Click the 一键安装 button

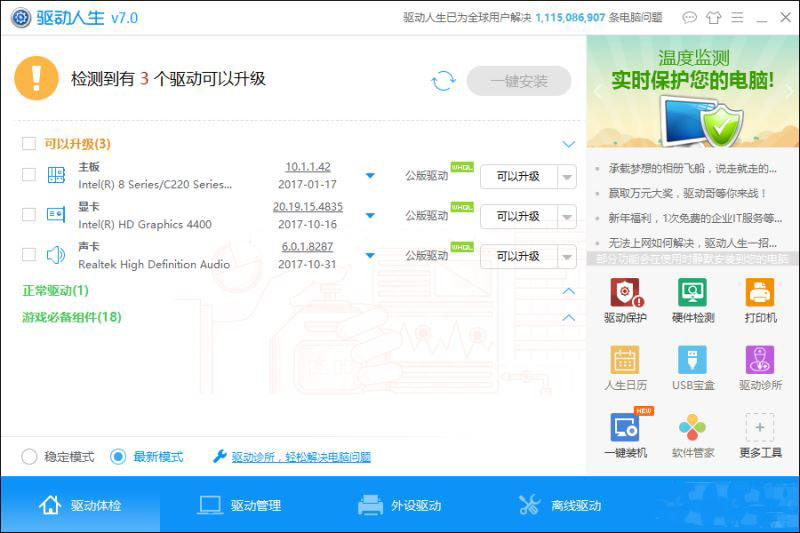pyautogui.click(x=519, y=81)
